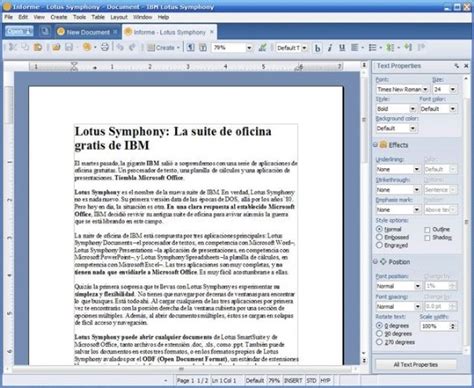Close the New Document tab
Viewport: 474px width, 388px height.
(x=115, y=32)
